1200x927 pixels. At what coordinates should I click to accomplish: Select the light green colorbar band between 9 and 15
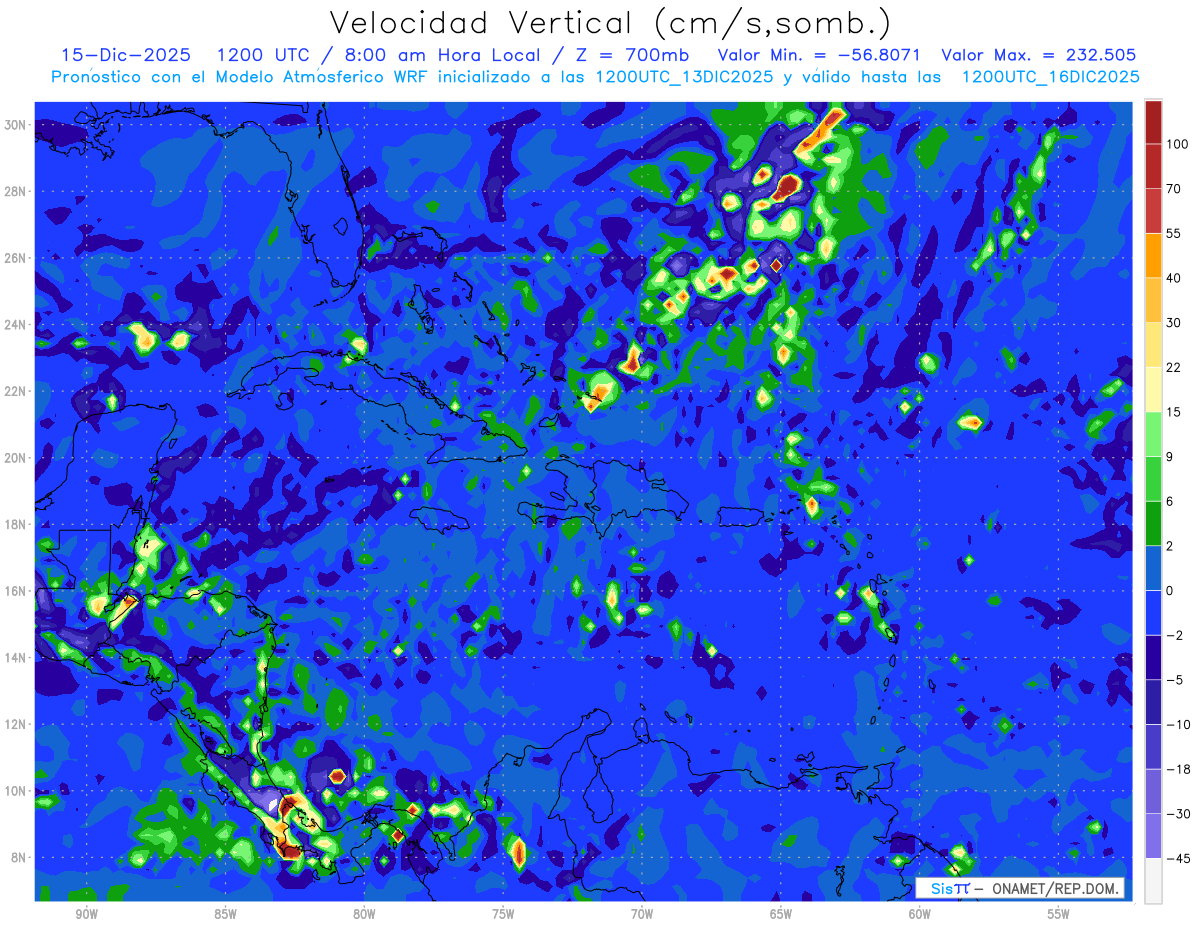1153,434
